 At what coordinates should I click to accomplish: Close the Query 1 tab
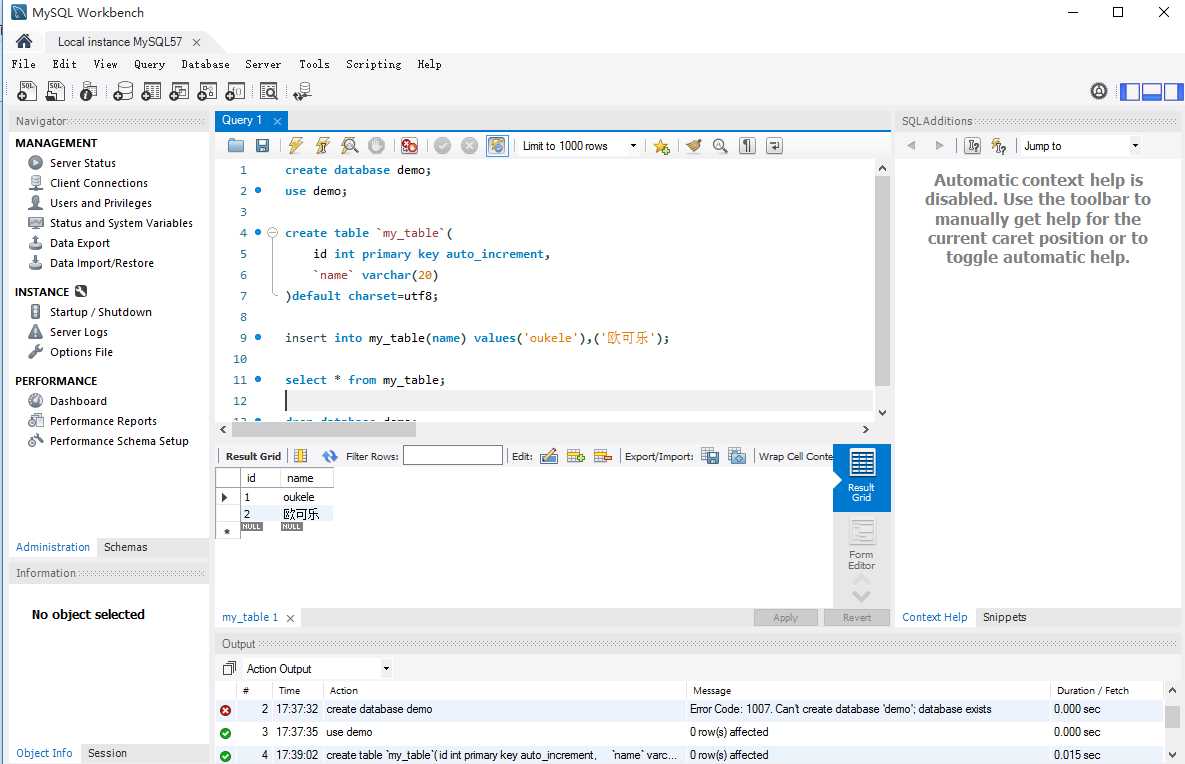click(x=277, y=121)
